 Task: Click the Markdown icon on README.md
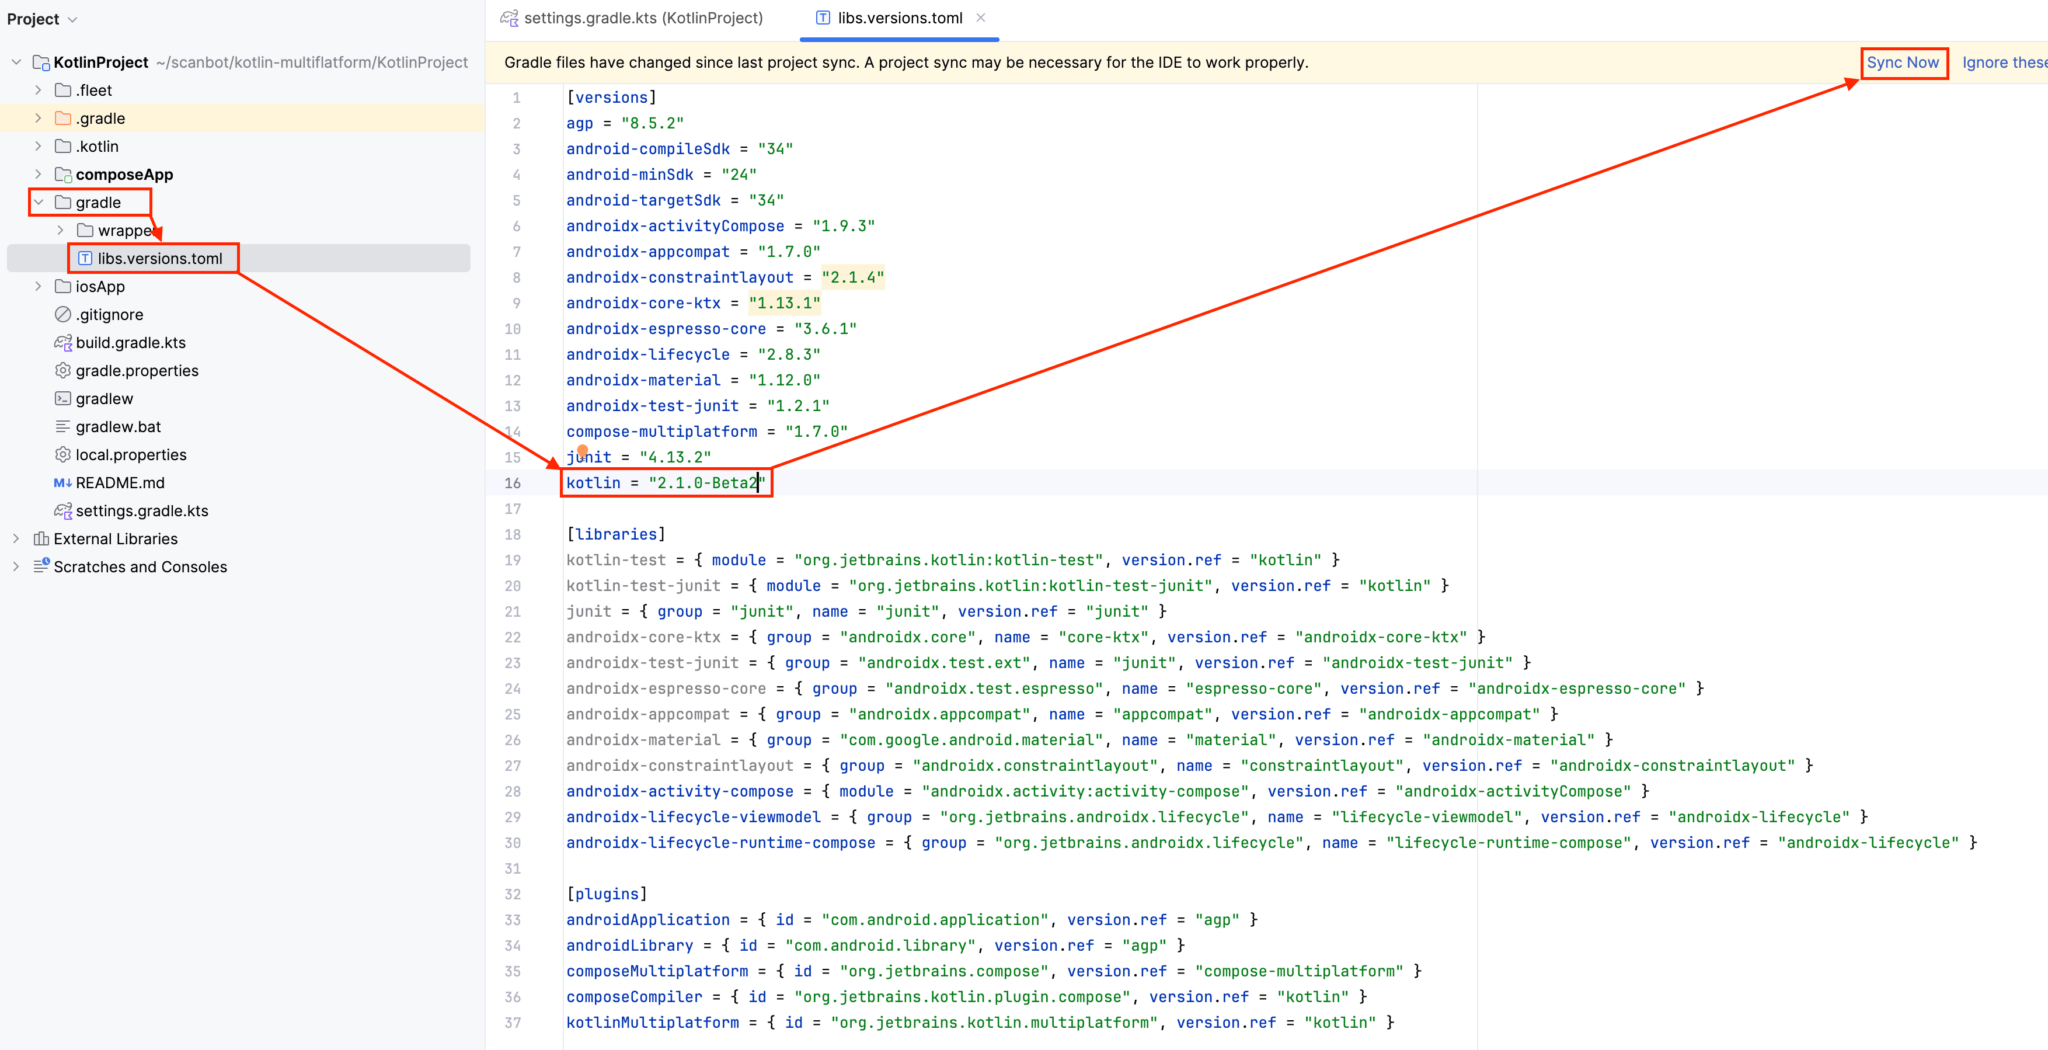(x=62, y=482)
